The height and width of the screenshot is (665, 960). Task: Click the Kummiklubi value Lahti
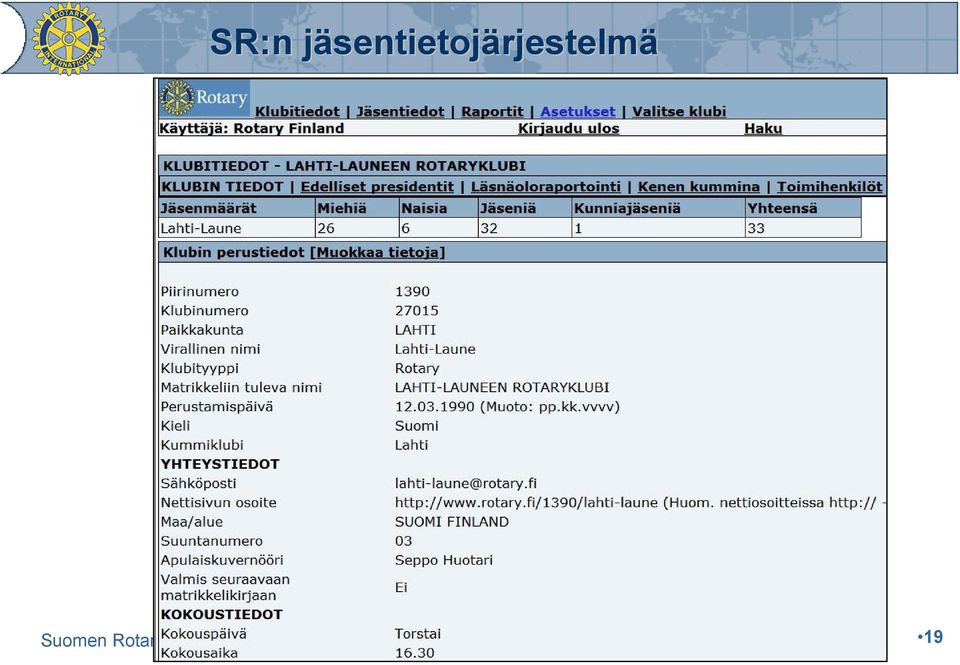click(411, 445)
